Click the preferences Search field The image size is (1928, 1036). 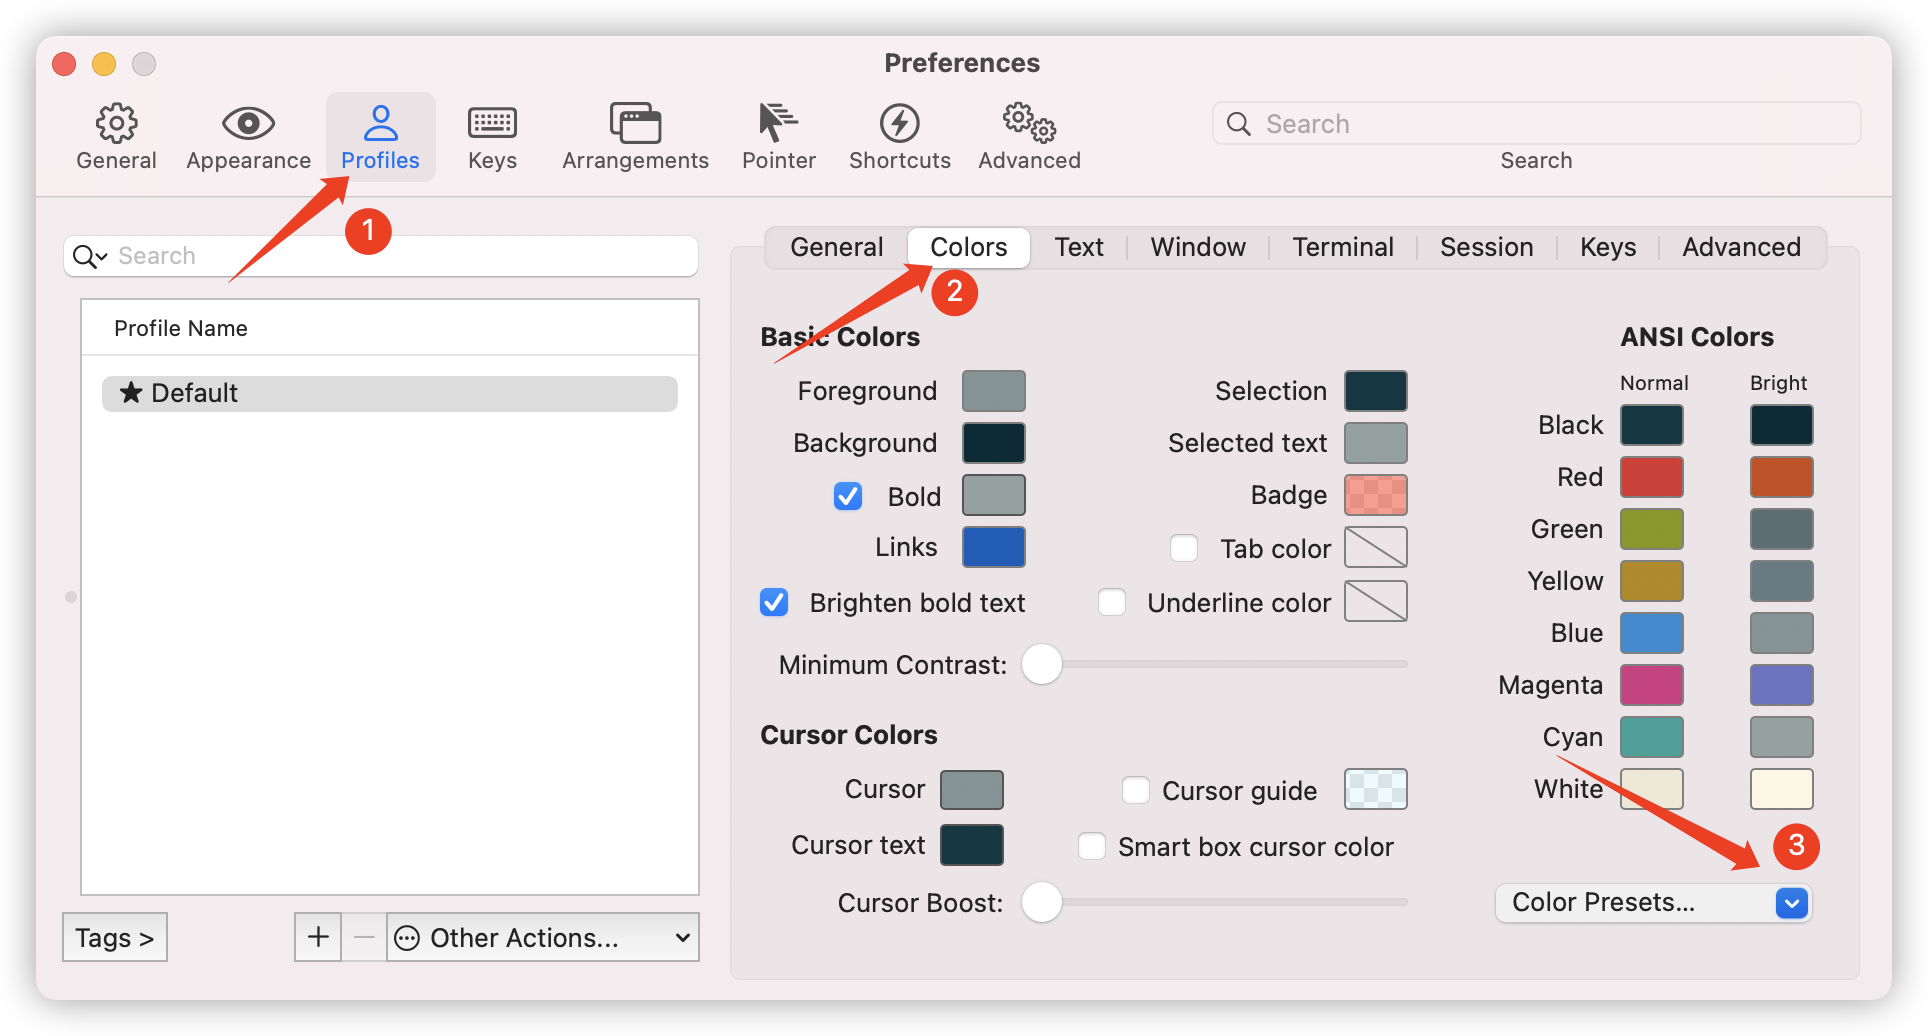1537,123
